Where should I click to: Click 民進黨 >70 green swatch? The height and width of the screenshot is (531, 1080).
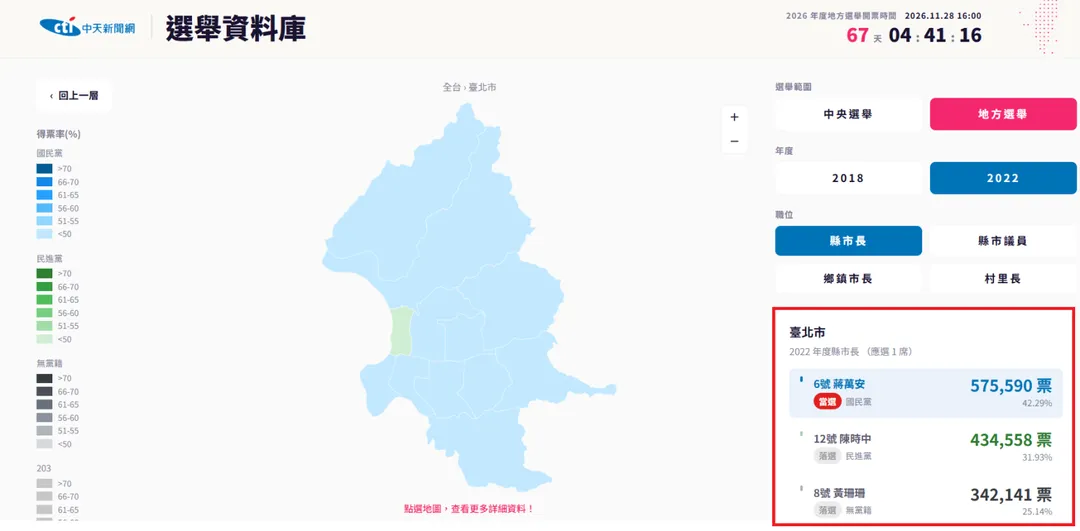[x=45, y=273]
